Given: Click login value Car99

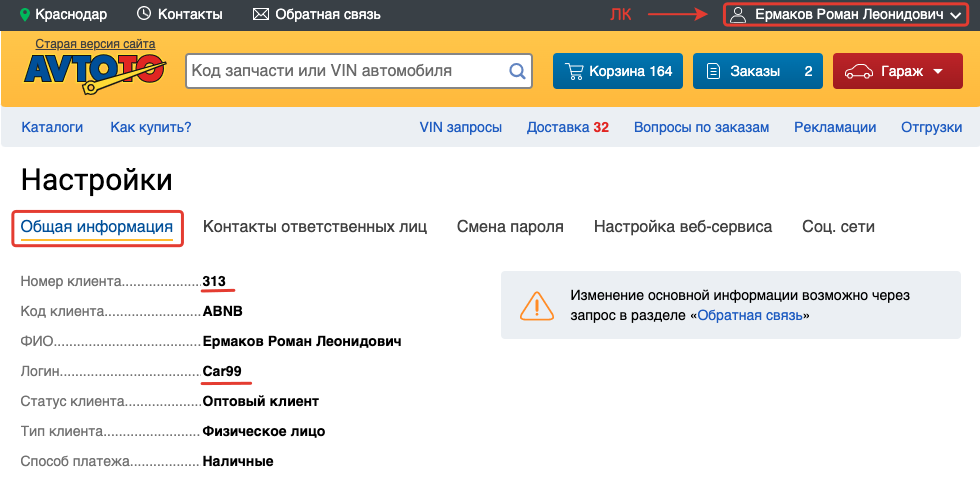Looking at the screenshot, I should [x=222, y=371].
